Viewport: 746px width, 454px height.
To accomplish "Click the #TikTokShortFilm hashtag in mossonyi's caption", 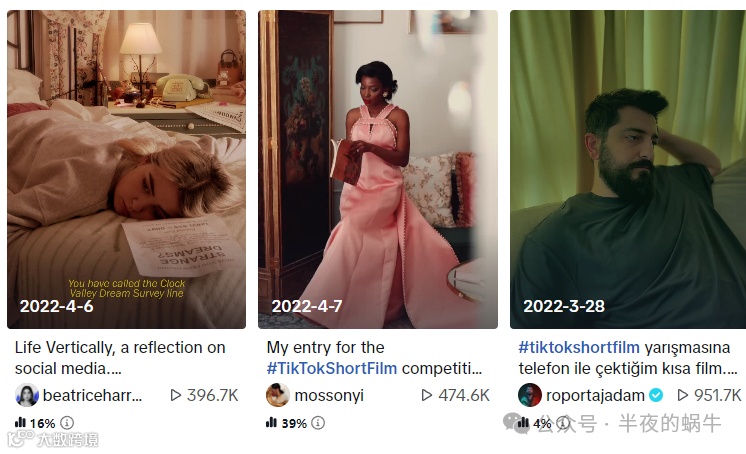I will coord(332,368).
